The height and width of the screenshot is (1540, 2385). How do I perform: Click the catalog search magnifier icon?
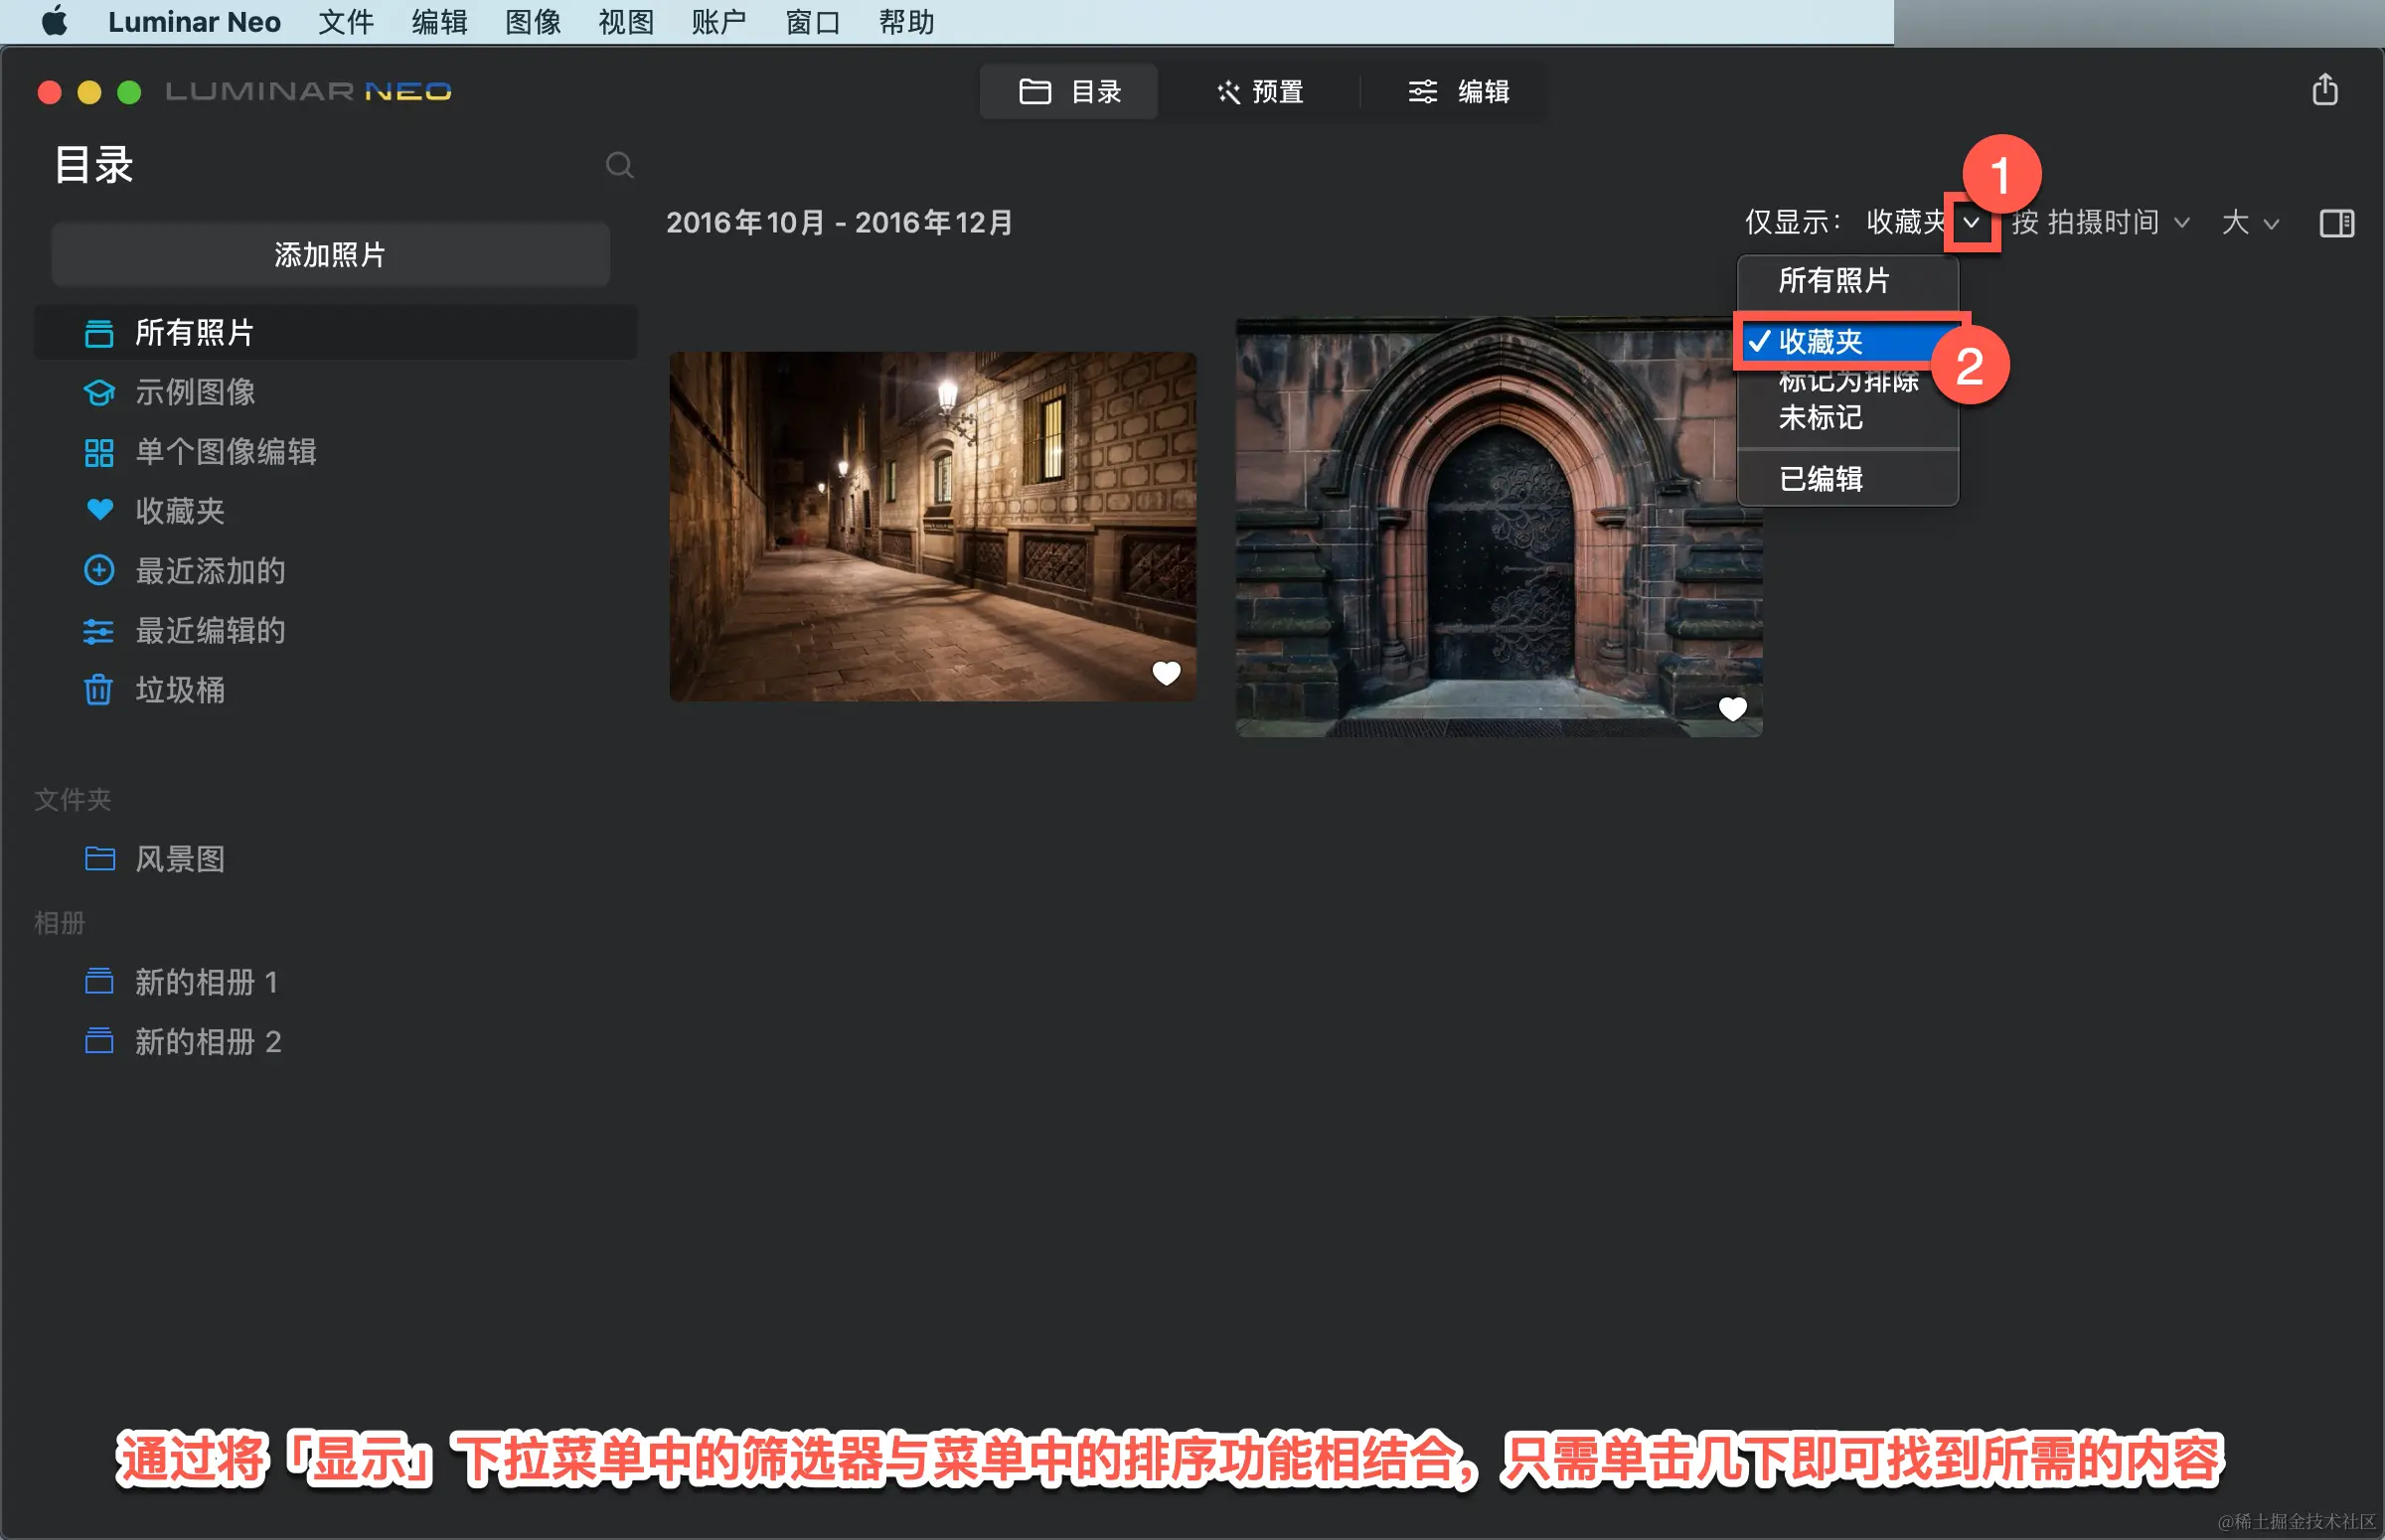(x=619, y=165)
